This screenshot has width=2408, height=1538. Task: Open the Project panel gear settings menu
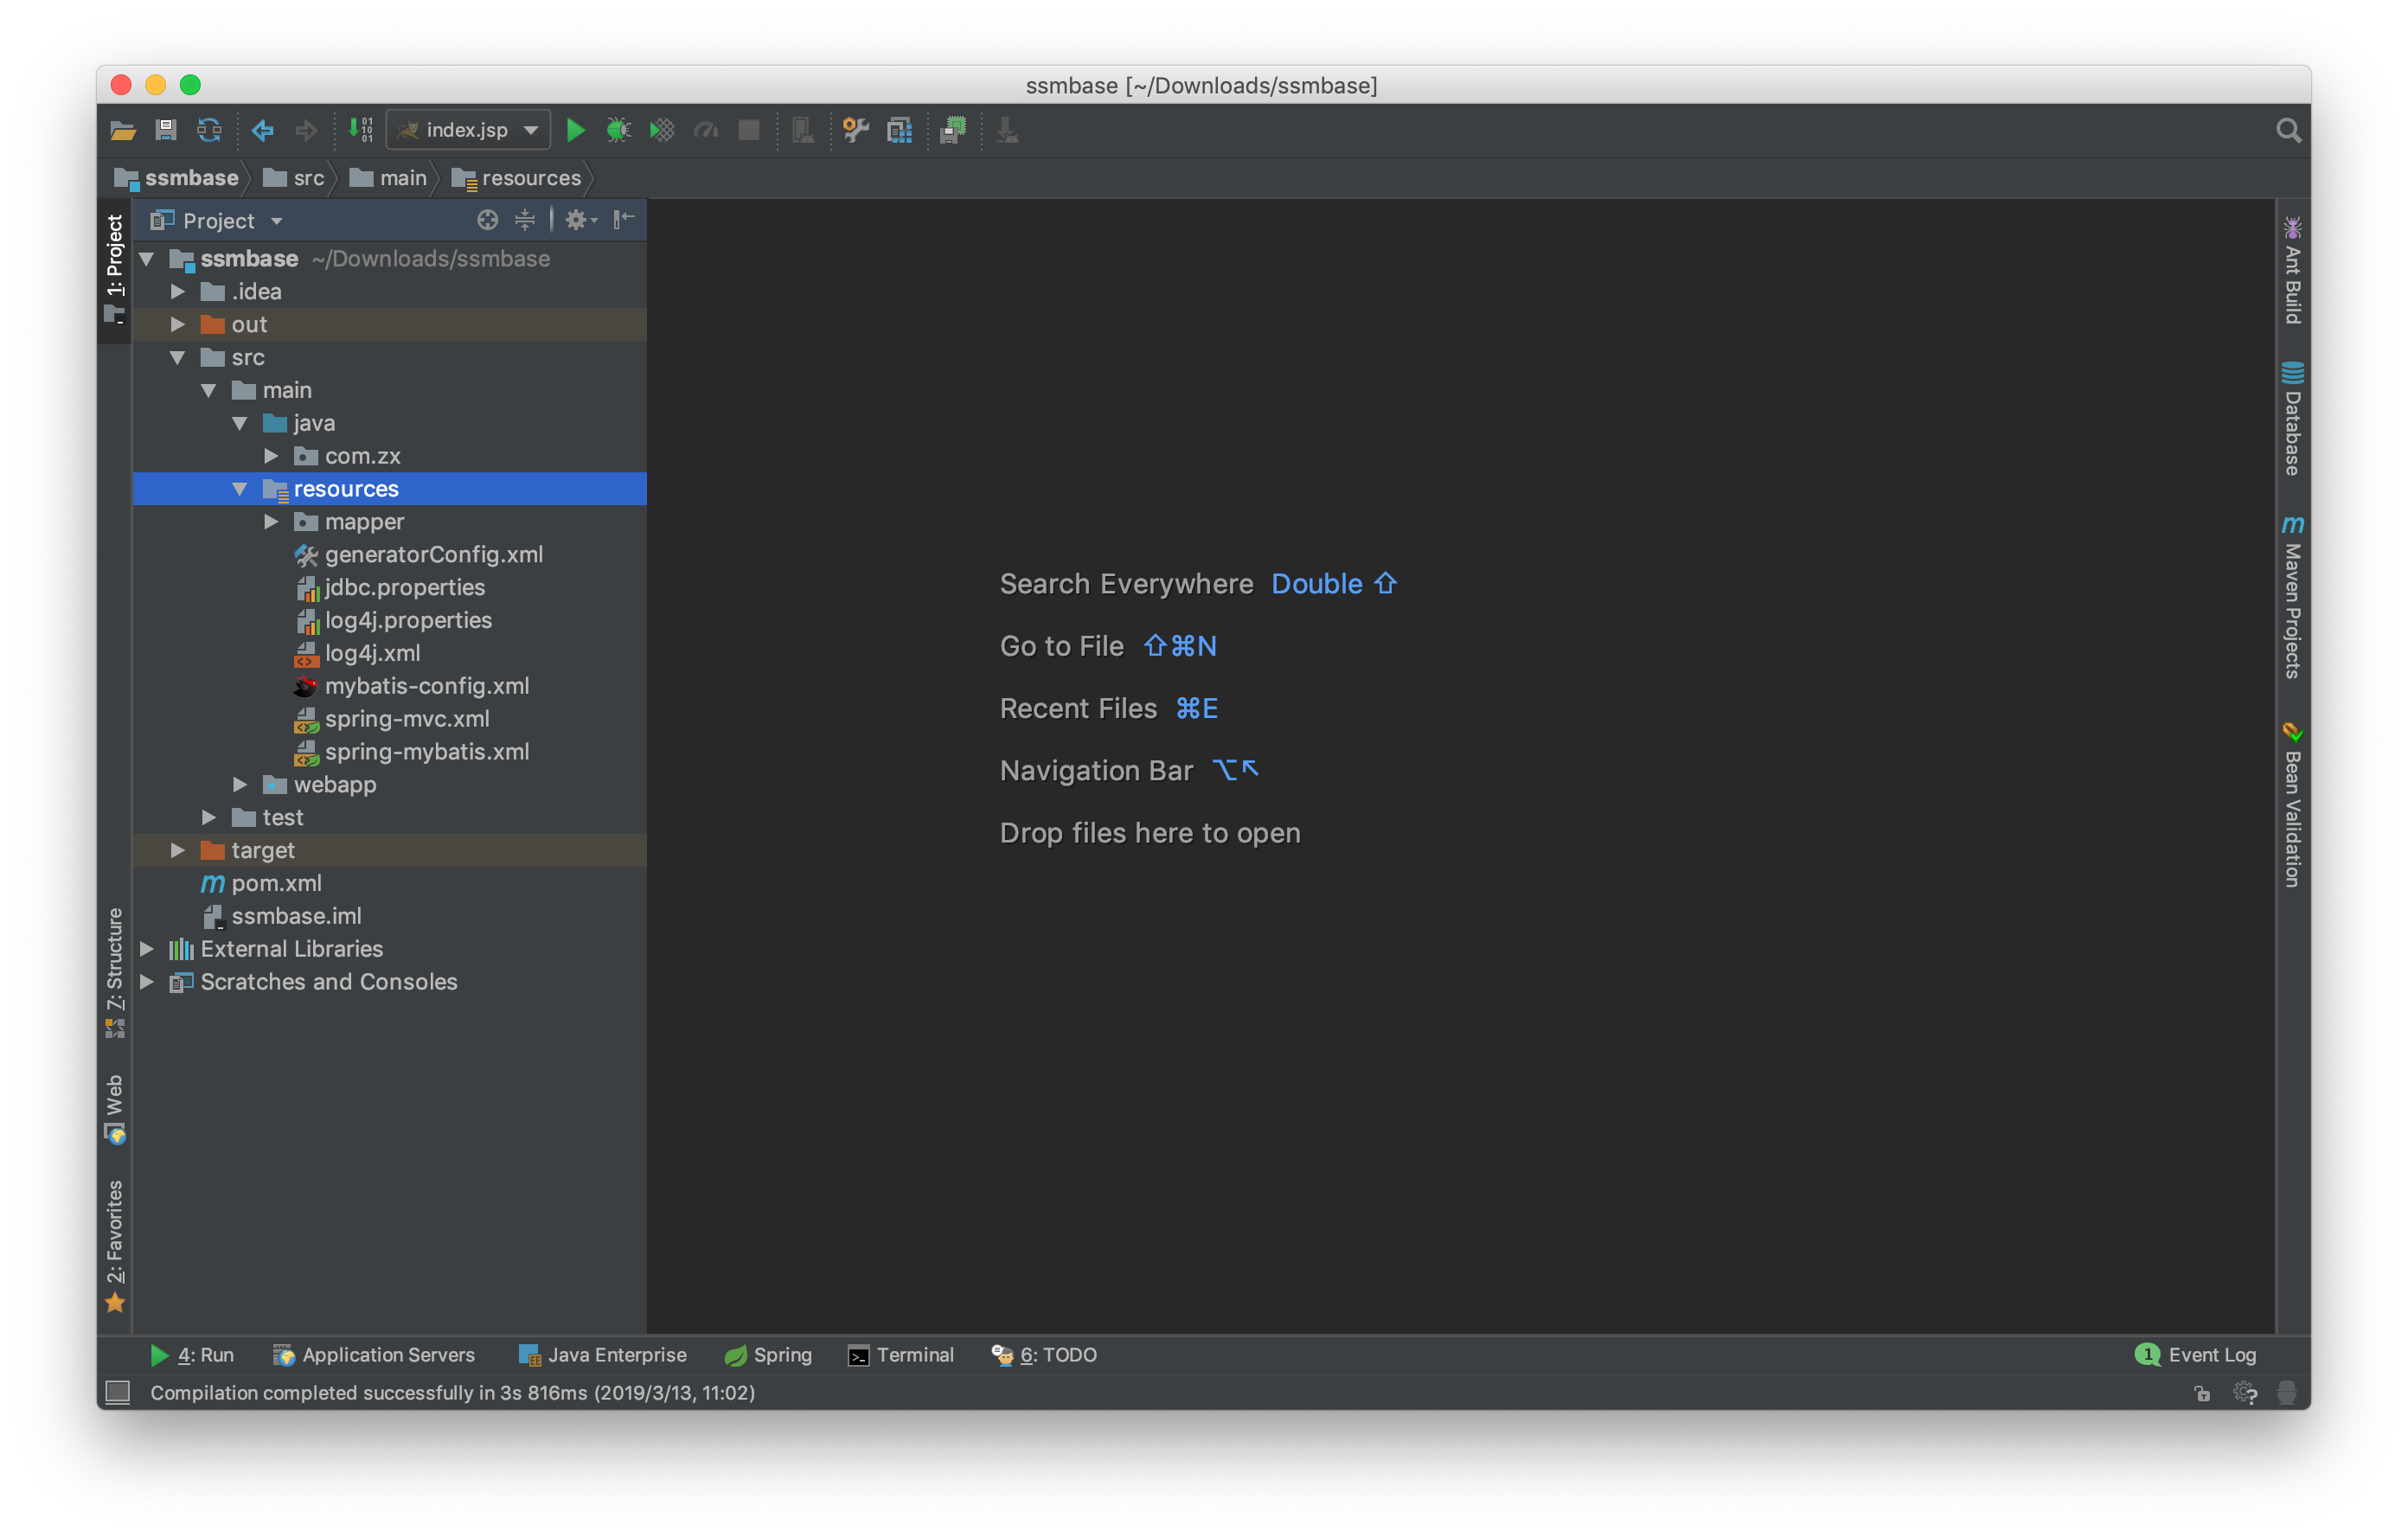tap(580, 220)
